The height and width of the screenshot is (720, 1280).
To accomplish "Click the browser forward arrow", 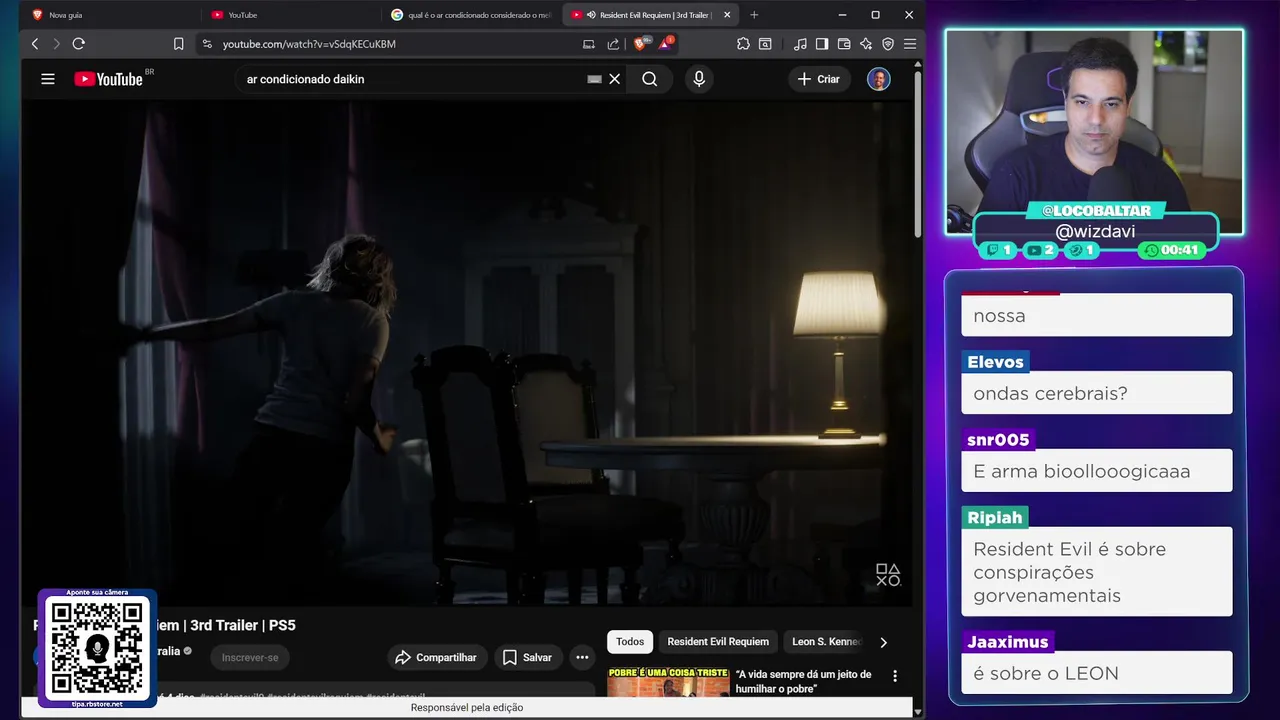I will click(x=56, y=44).
